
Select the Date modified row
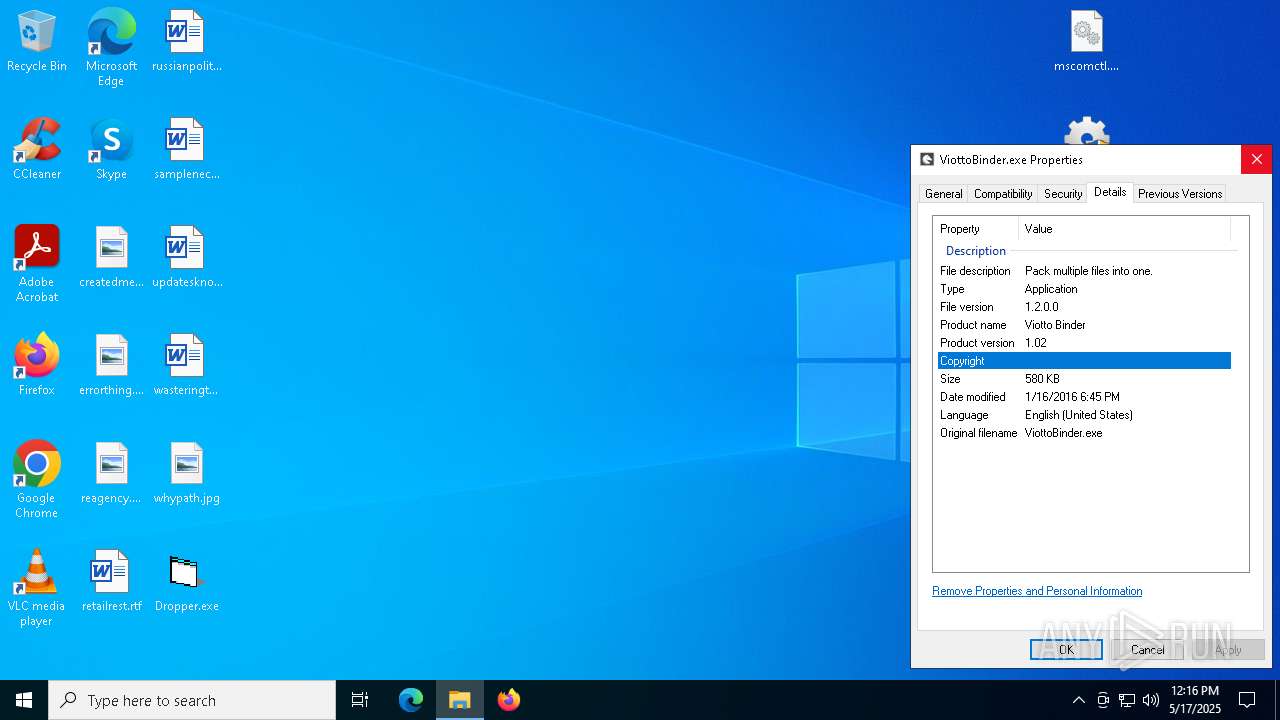coord(1084,397)
